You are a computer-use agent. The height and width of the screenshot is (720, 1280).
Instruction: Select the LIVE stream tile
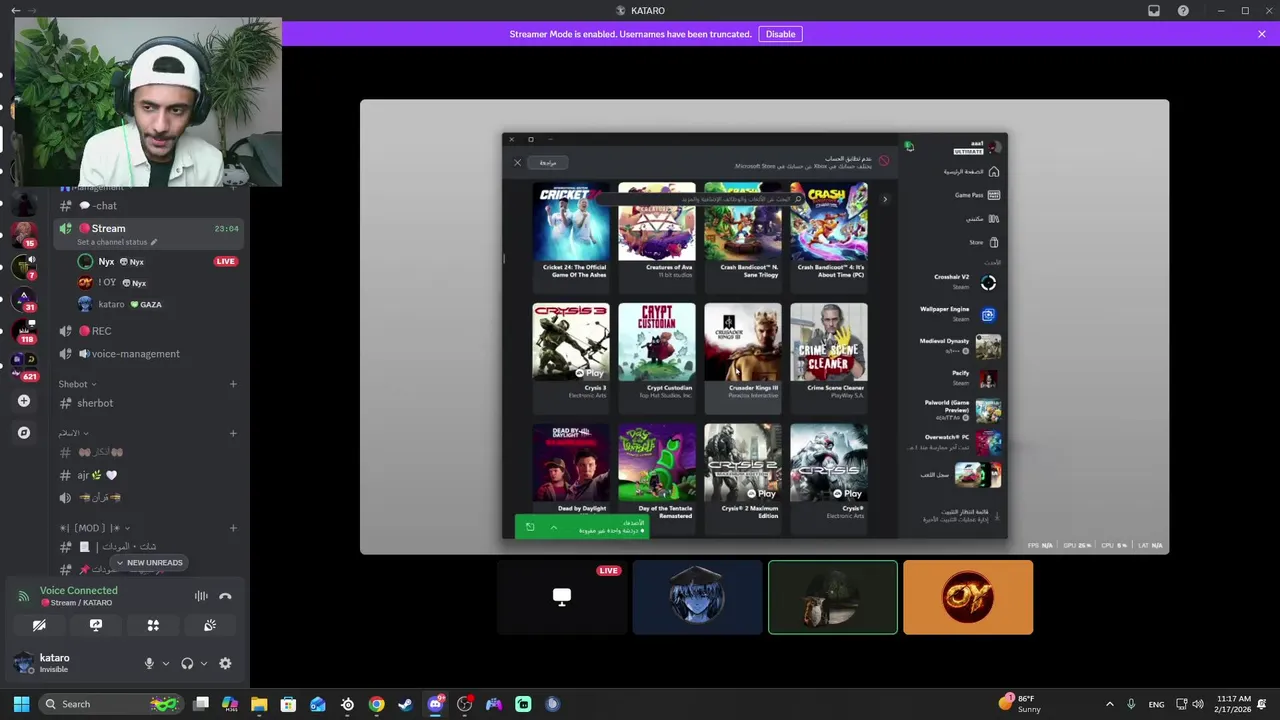click(562, 597)
